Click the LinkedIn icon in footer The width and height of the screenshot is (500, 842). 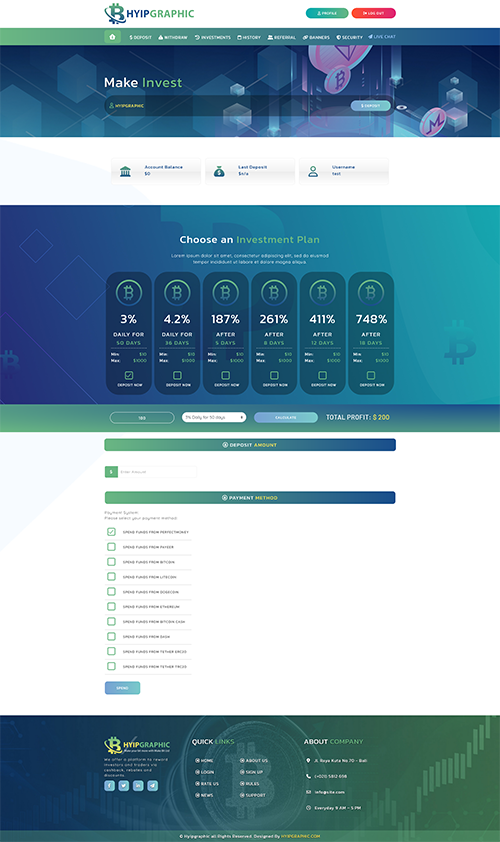point(138,786)
